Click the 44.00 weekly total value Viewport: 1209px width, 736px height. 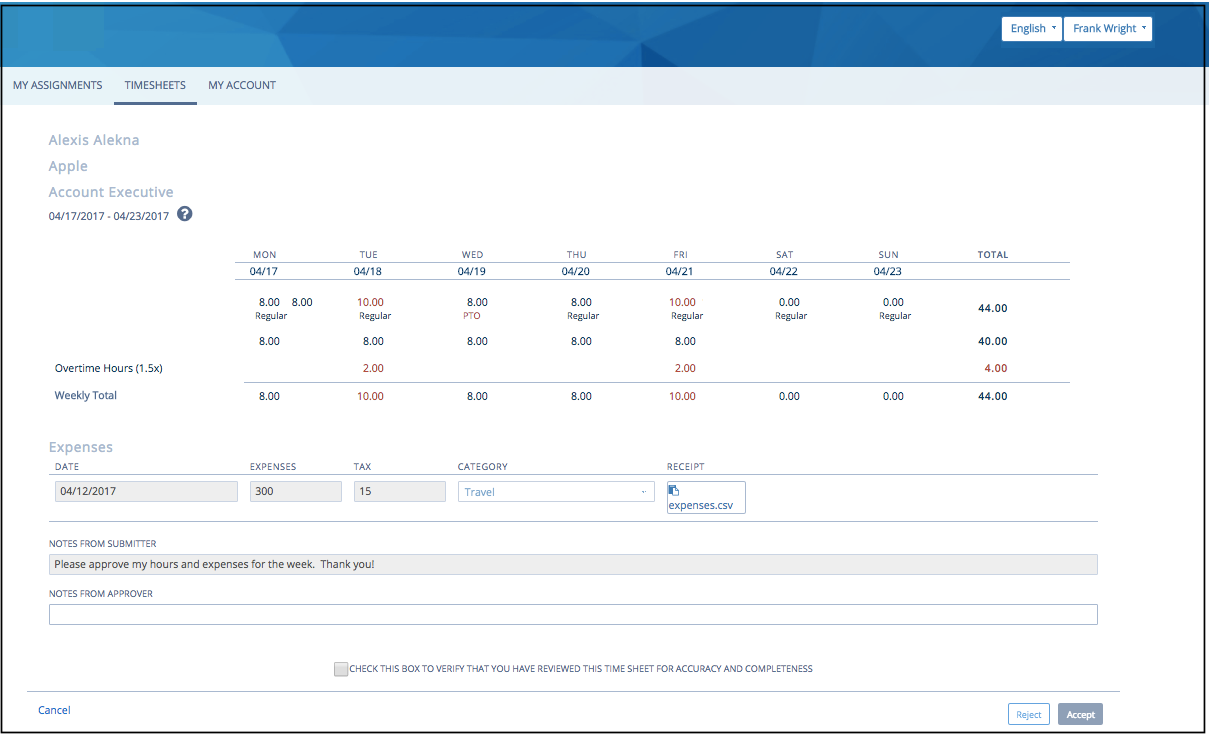point(992,396)
